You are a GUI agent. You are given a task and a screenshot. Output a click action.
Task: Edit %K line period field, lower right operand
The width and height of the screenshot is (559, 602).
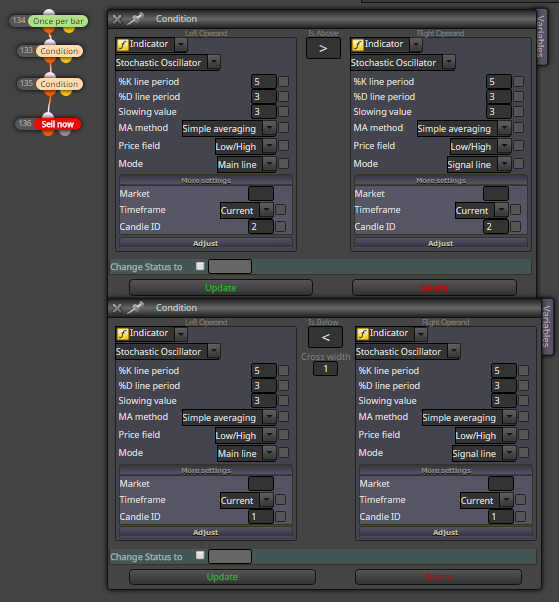[x=504, y=370]
